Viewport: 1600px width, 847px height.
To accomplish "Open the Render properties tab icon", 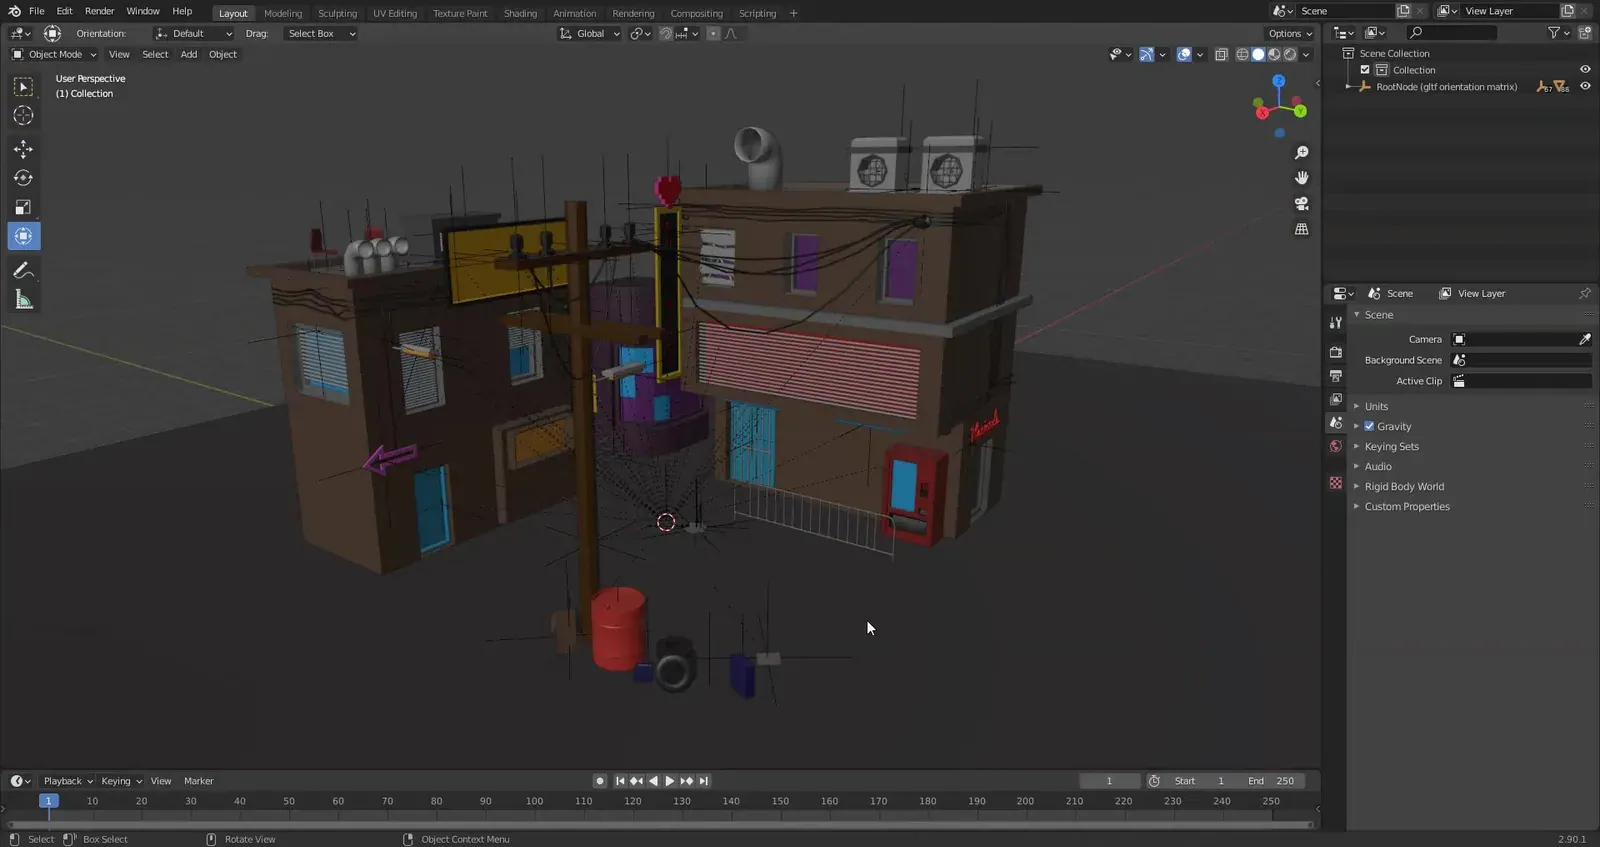I will 1336,352.
